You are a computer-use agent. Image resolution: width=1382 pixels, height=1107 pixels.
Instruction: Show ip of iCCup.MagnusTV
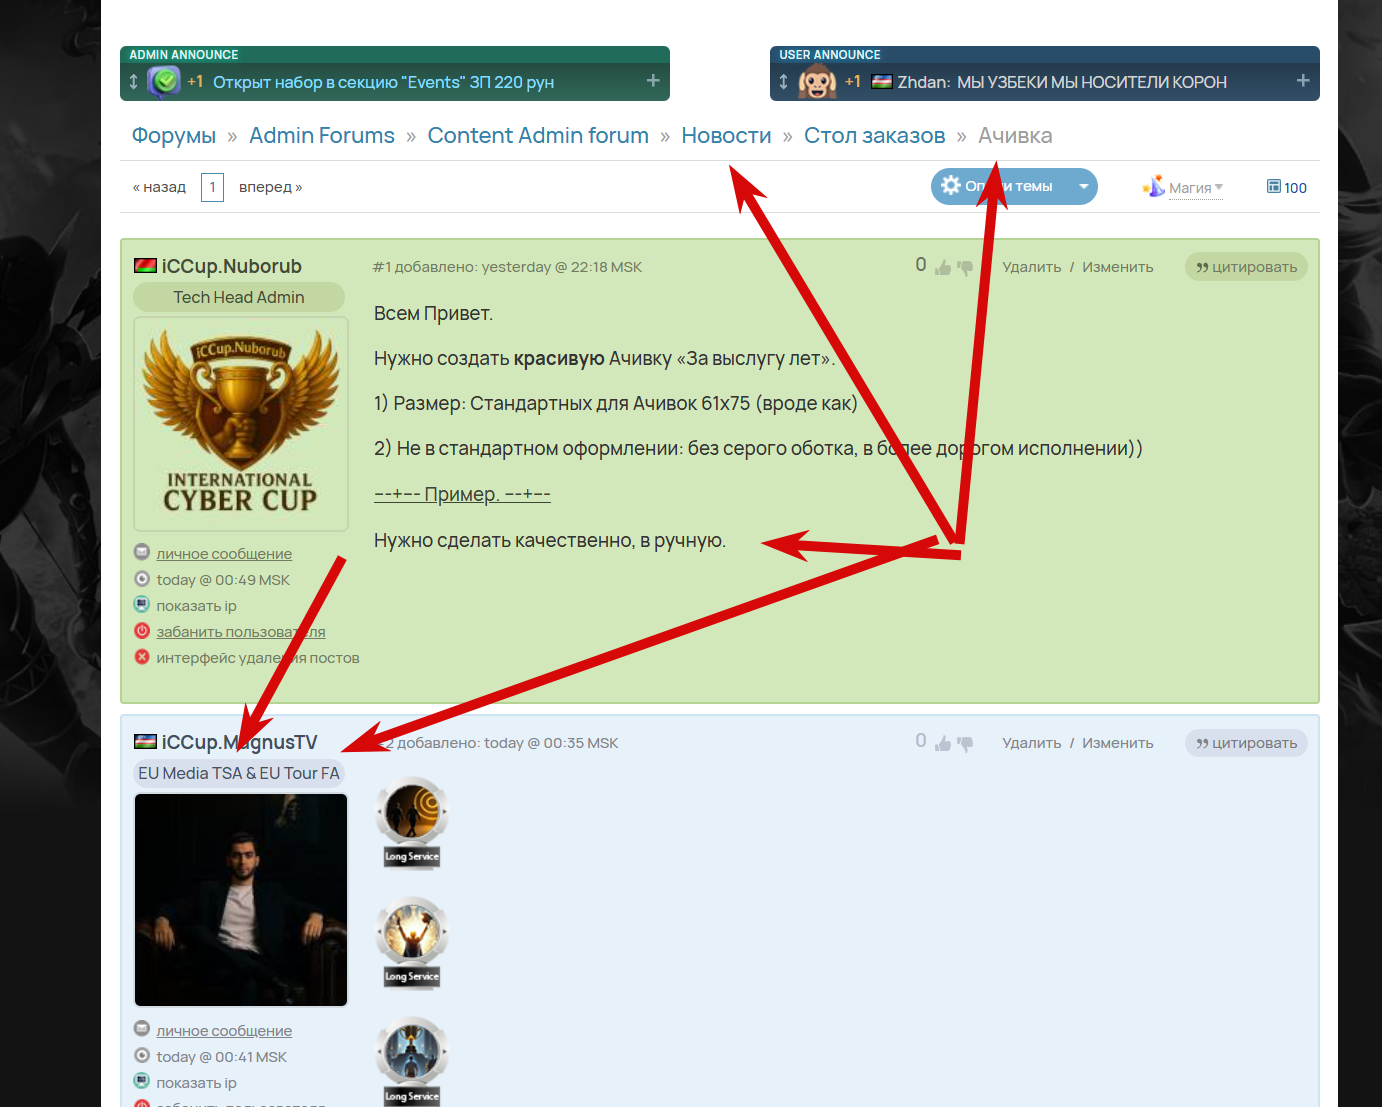coord(196,1083)
